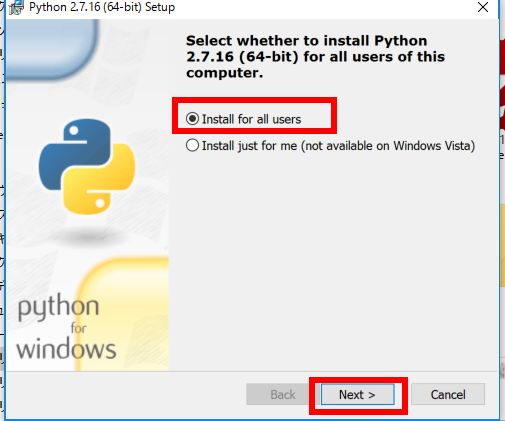Click the 'Python 2.7.16 (64-bit) Setup' title
This screenshot has height=421, width=505.
(102, 7)
